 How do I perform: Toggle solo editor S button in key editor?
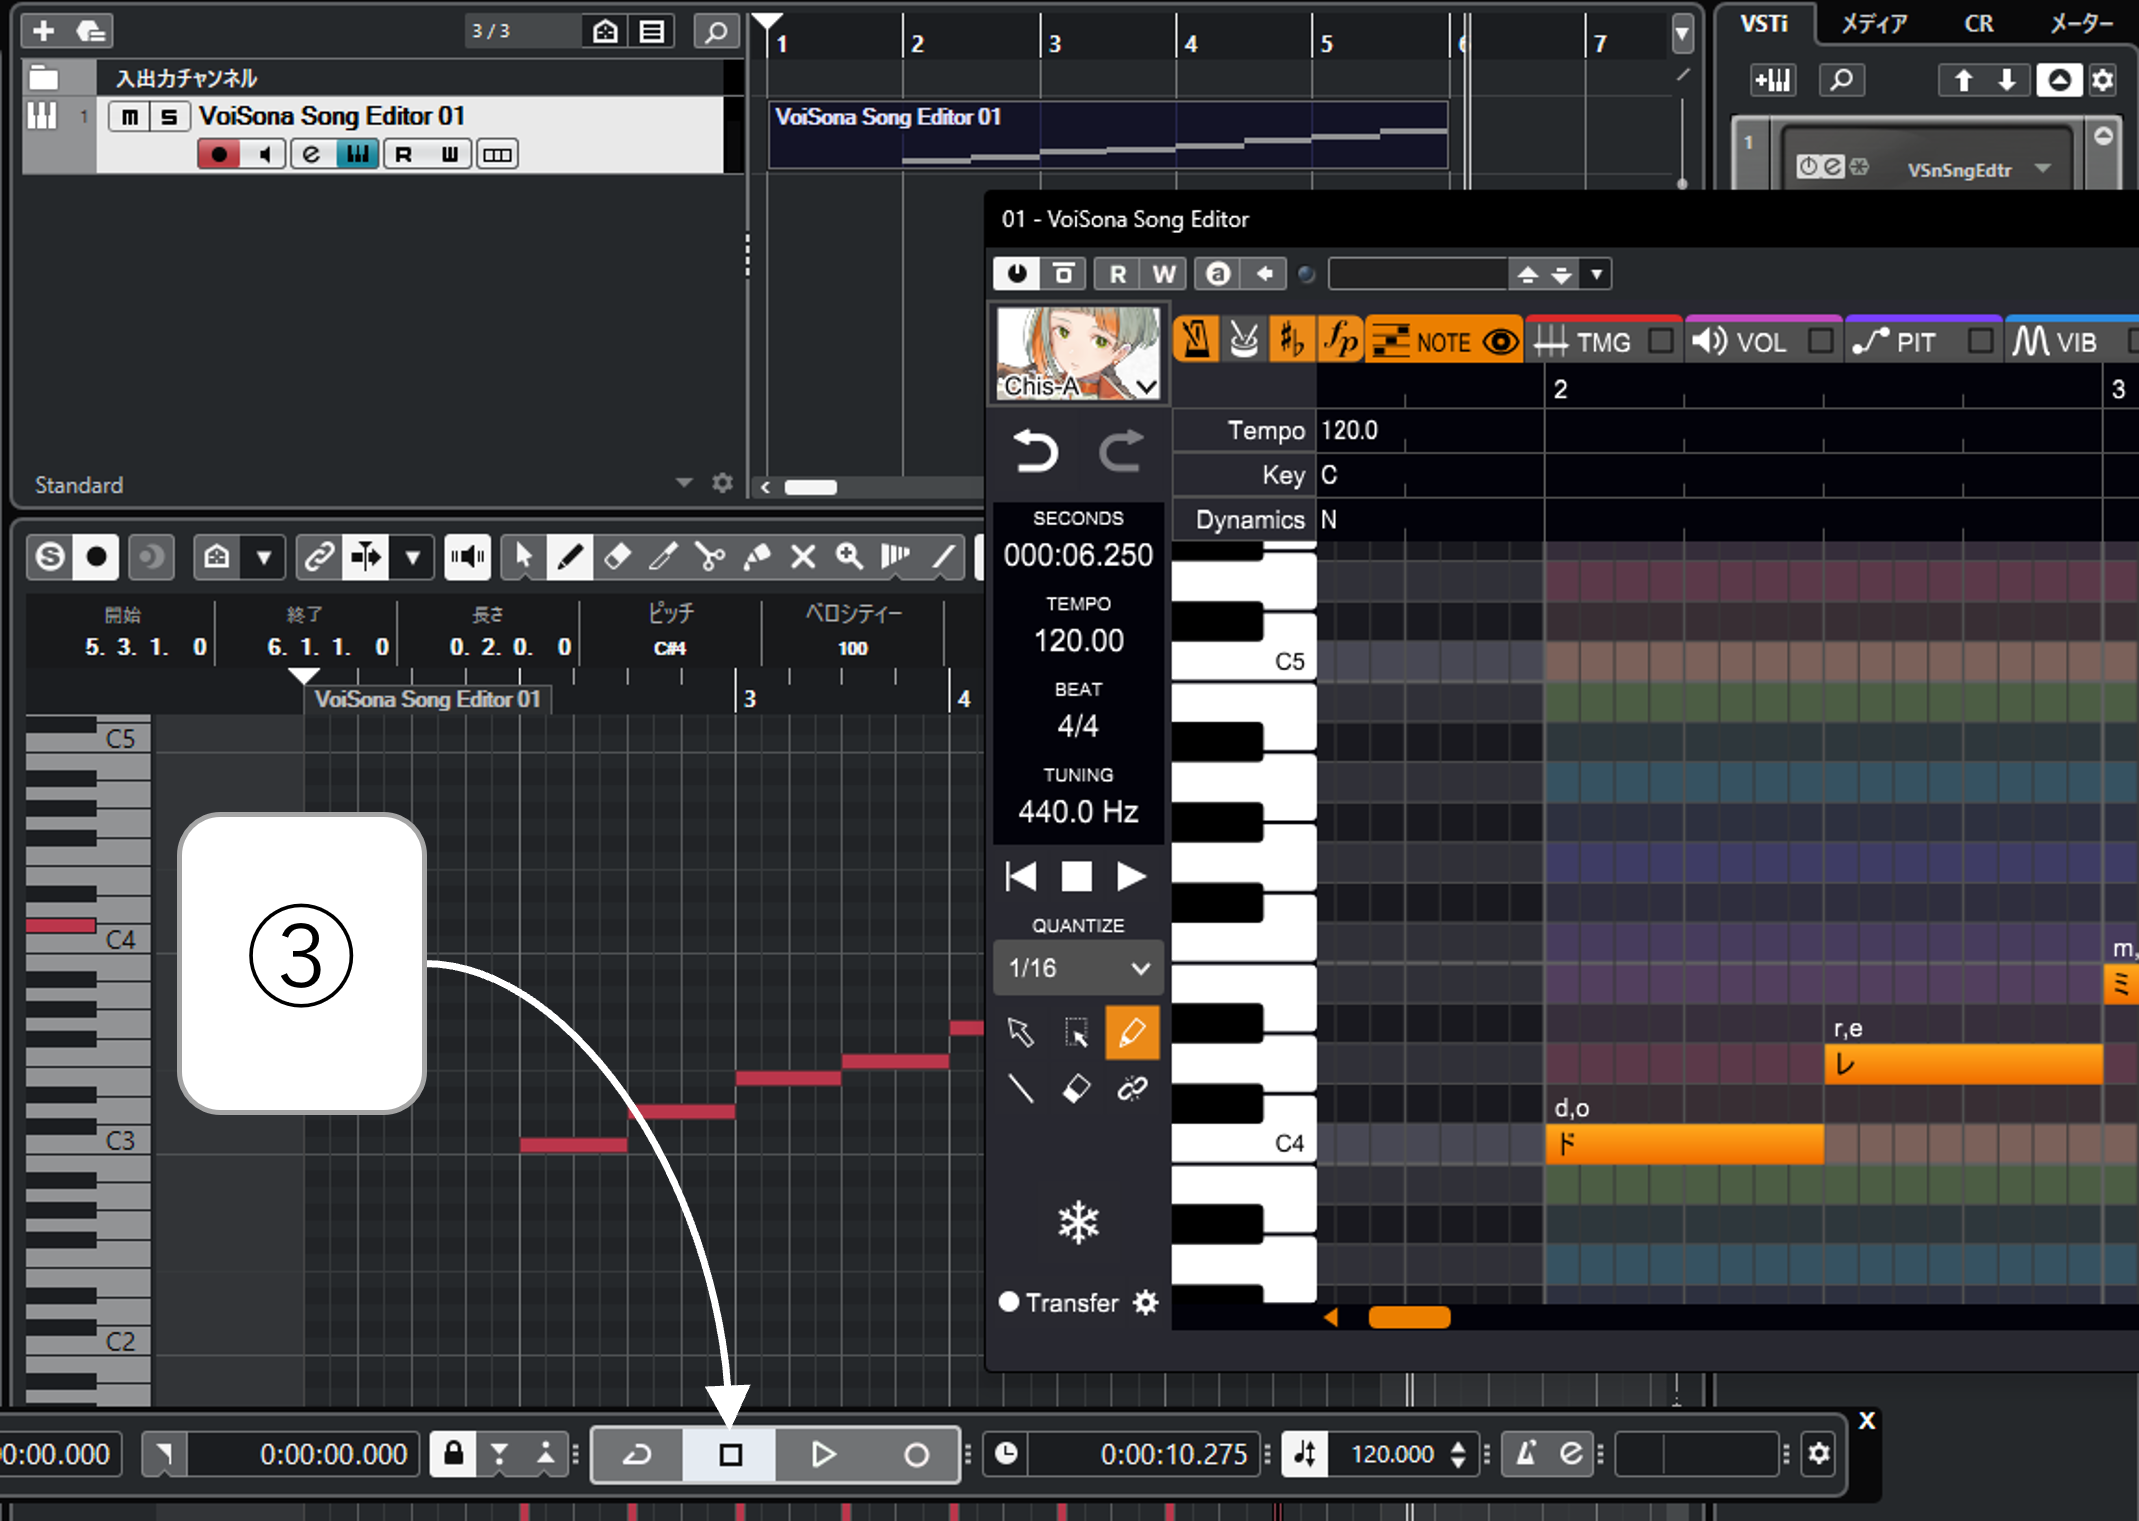(x=50, y=557)
